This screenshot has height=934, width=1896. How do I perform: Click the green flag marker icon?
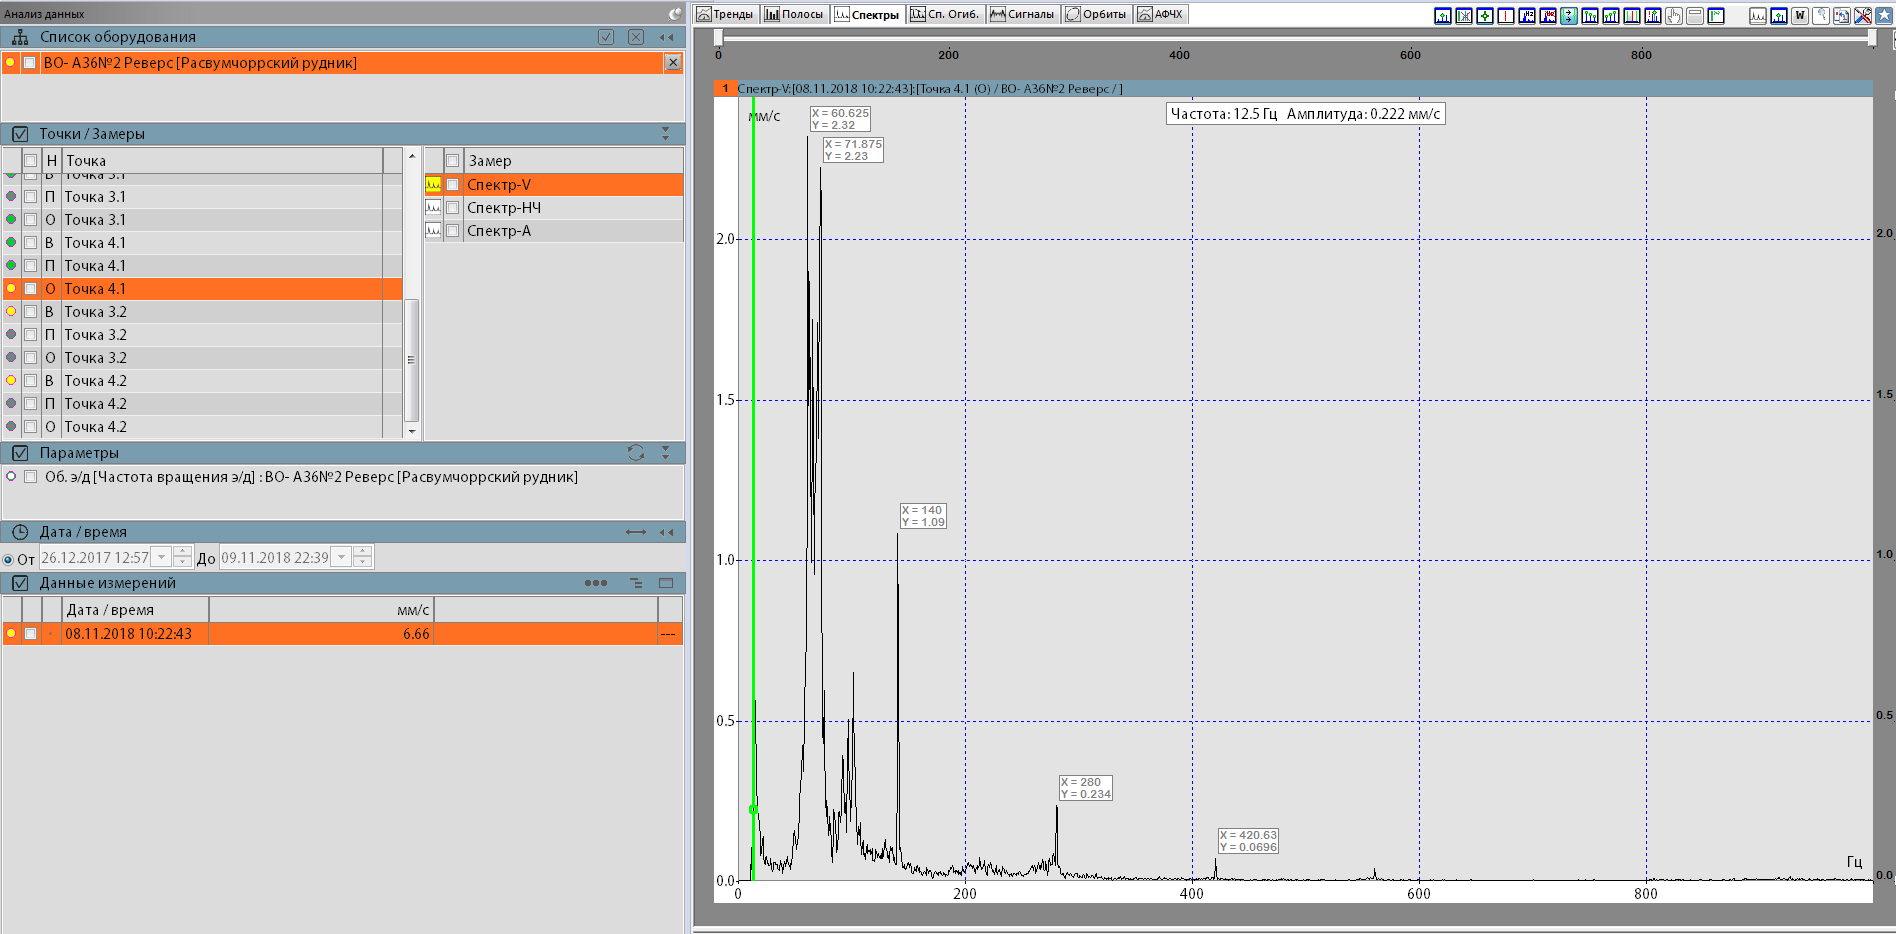(x=1716, y=16)
